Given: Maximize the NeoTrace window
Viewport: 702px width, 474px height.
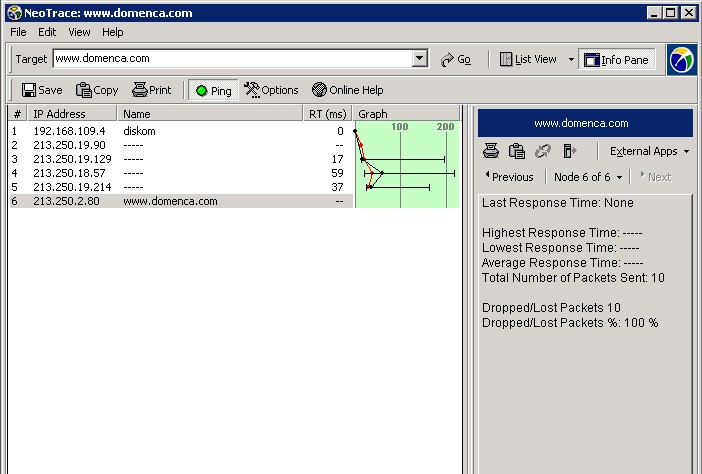Looking at the screenshot, I should (671, 13).
